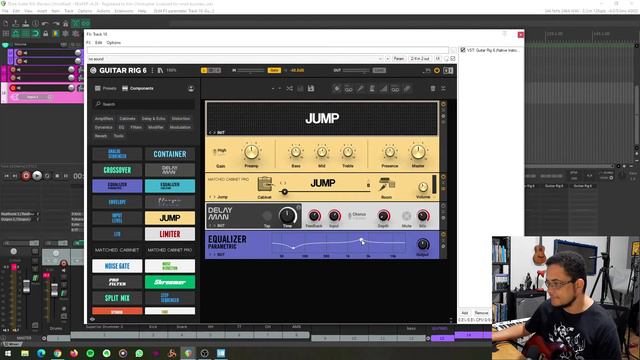Image resolution: width=640 pixels, height=360 pixels.
Task: Select the Noise Gate component tile
Action: click(117, 266)
